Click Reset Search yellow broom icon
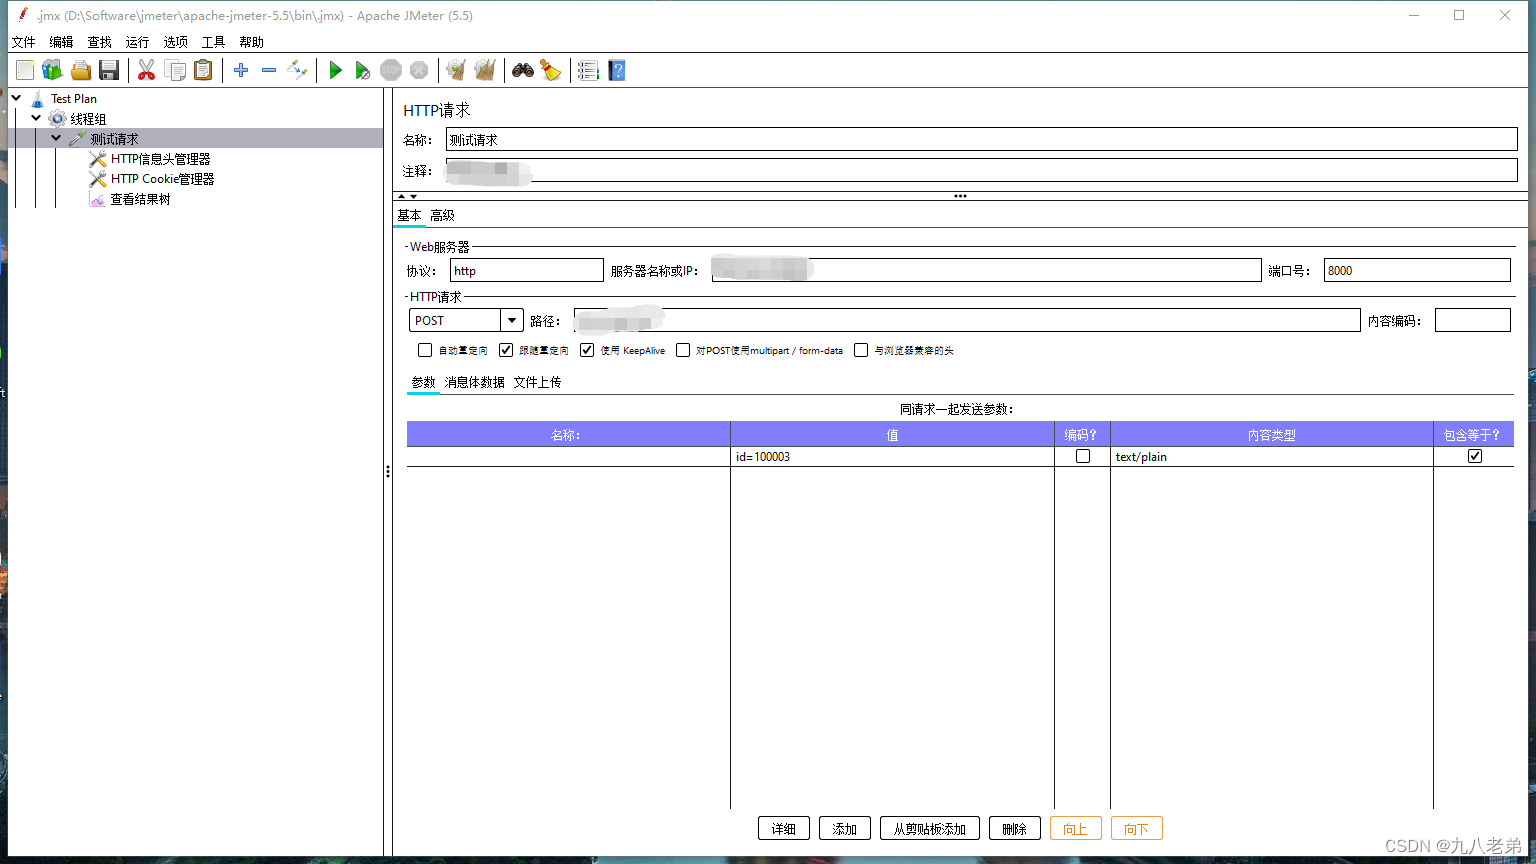Image resolution: width=1536 pixels, height=864 pixels. point(550,70)
